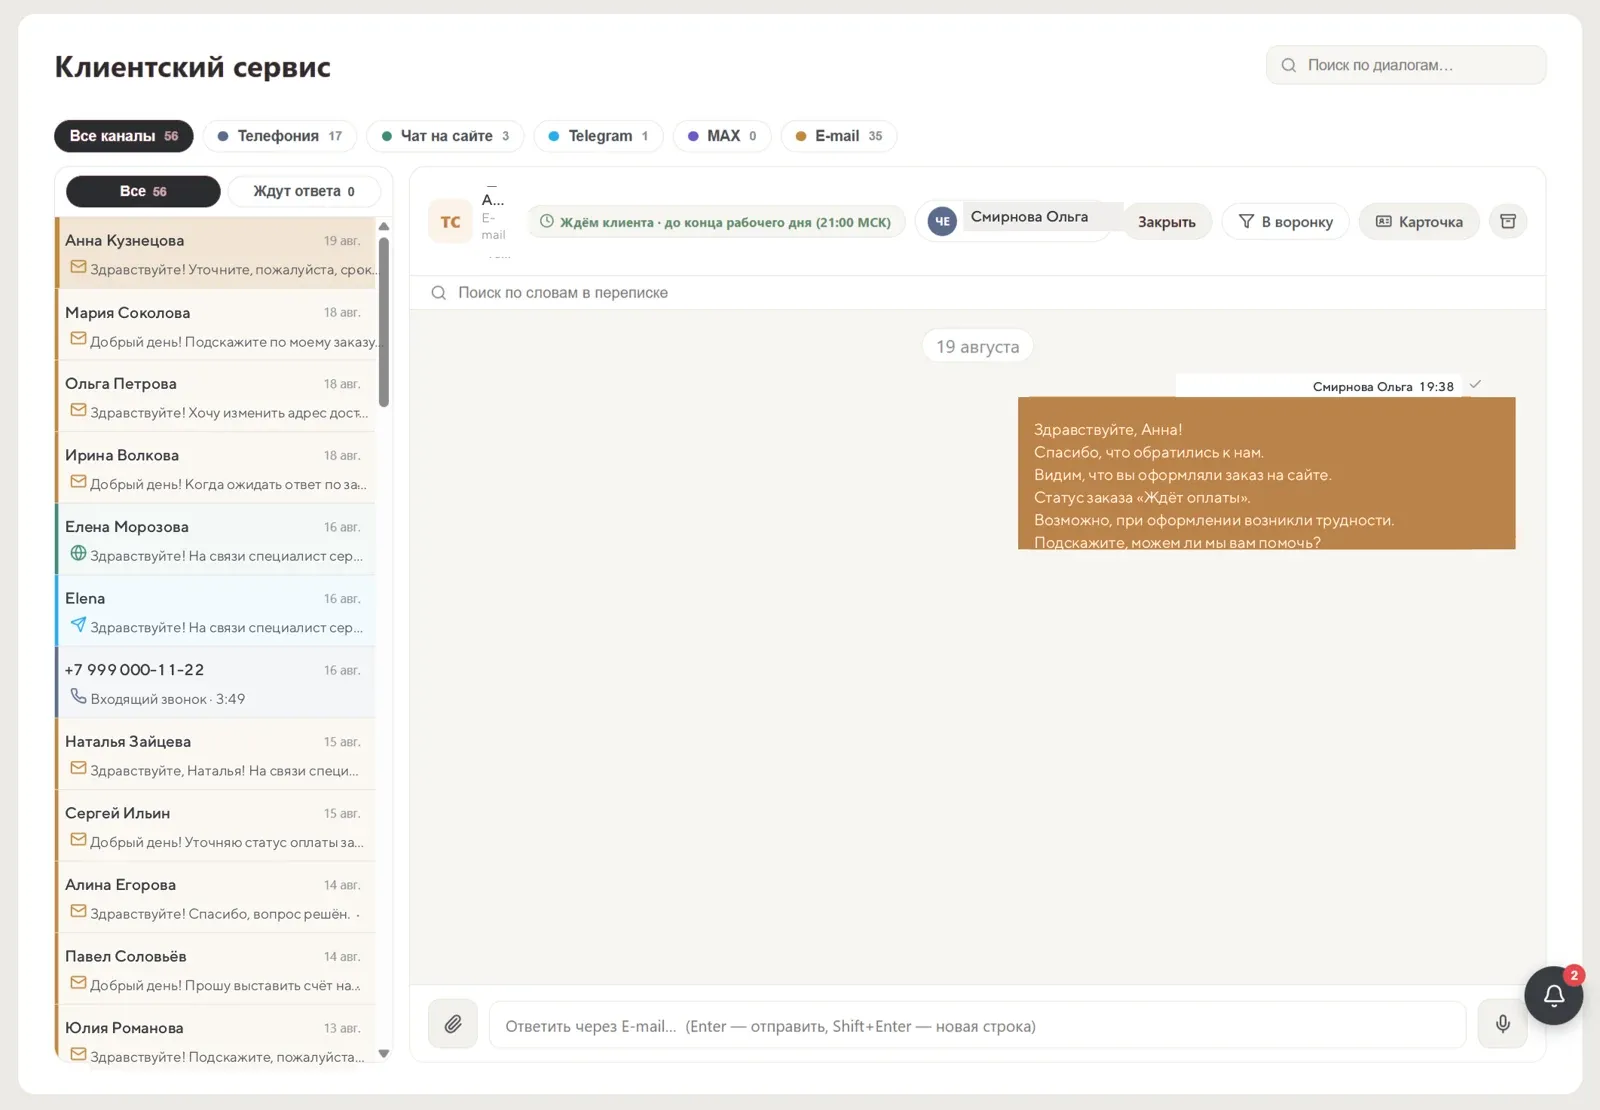Click the phone icon in +7 999 000-11-22 row

pyautogui.click(x=78, y=696)
